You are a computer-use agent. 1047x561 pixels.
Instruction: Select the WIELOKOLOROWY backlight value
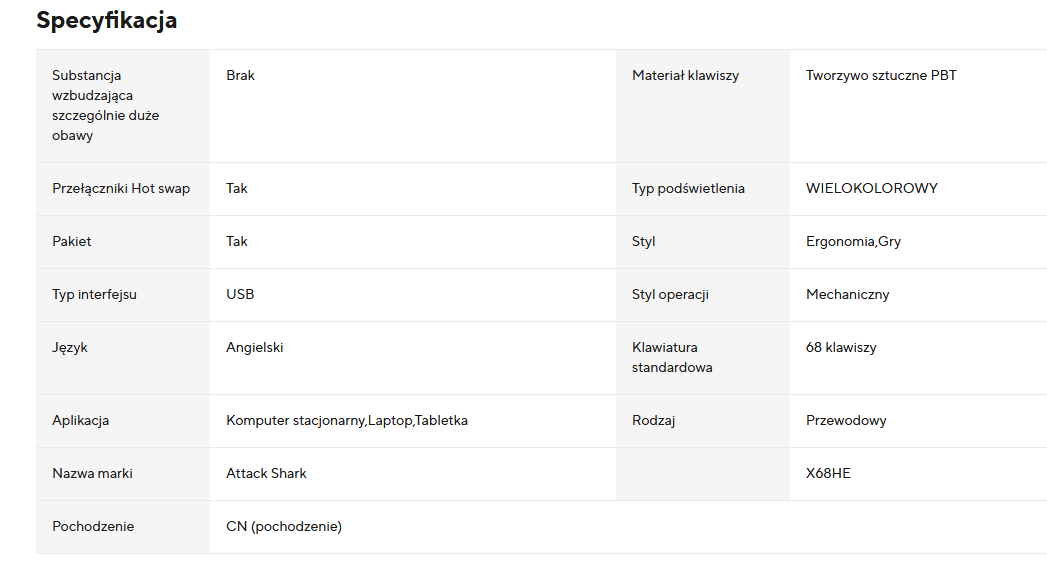(x=871, y=188)
